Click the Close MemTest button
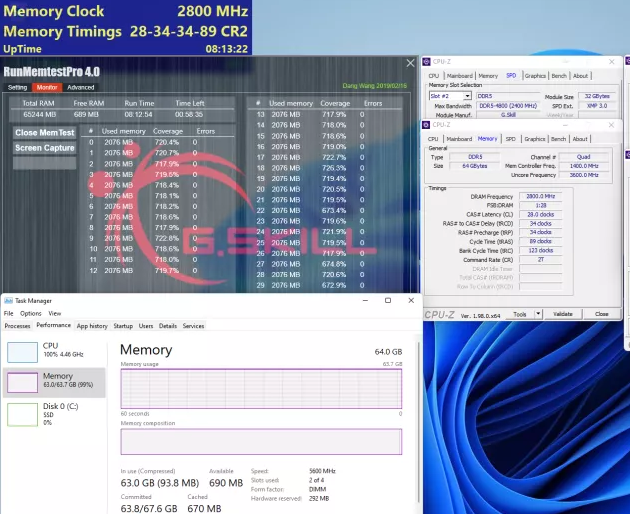The height and width of the screenshot is (514, 630). 45,133
